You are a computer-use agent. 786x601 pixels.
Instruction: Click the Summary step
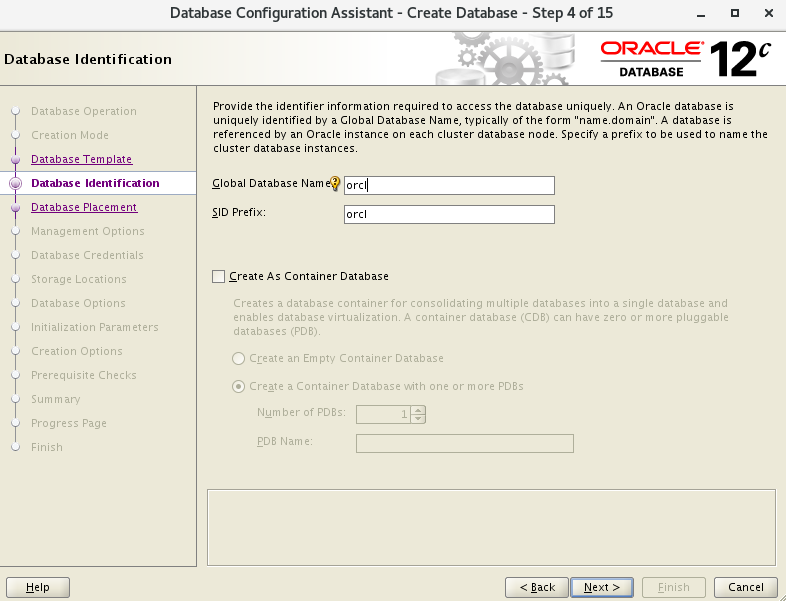pos(56,400)
